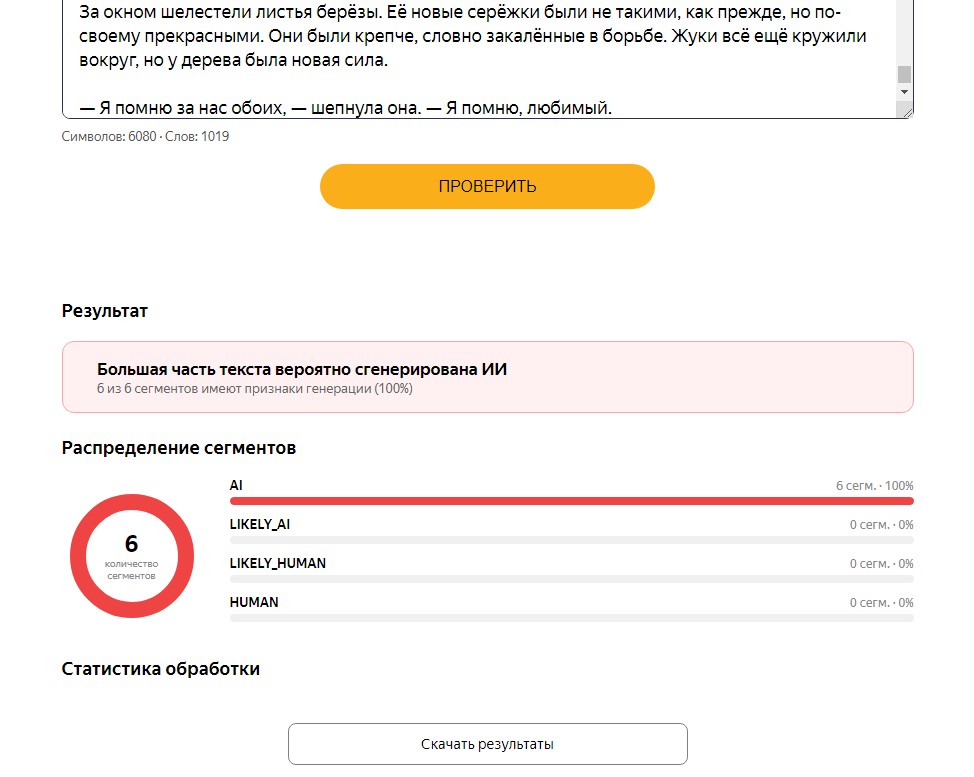This screenshot has width=974, height=777.
Task: Click the HUMAN row '0 сегм. · 0%' value
Action: click(881, 602)
